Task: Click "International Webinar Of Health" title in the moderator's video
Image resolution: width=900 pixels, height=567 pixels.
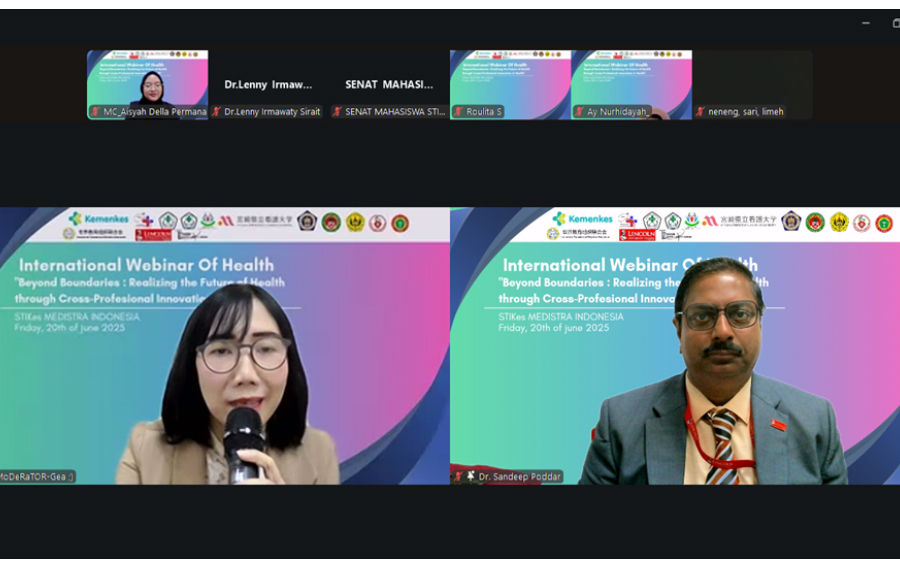Action: (146, 265)
